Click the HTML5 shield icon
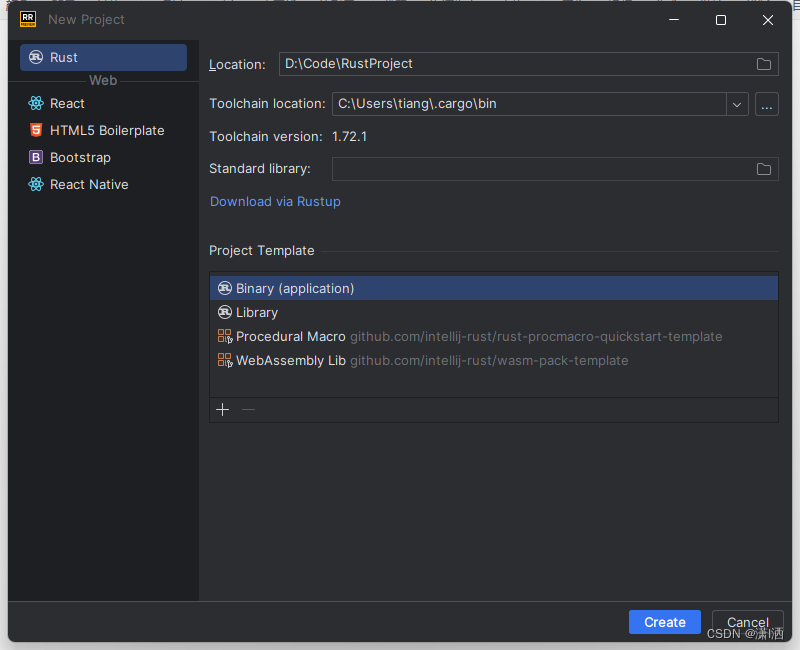The image size is (800, 650). click(36, 131)
